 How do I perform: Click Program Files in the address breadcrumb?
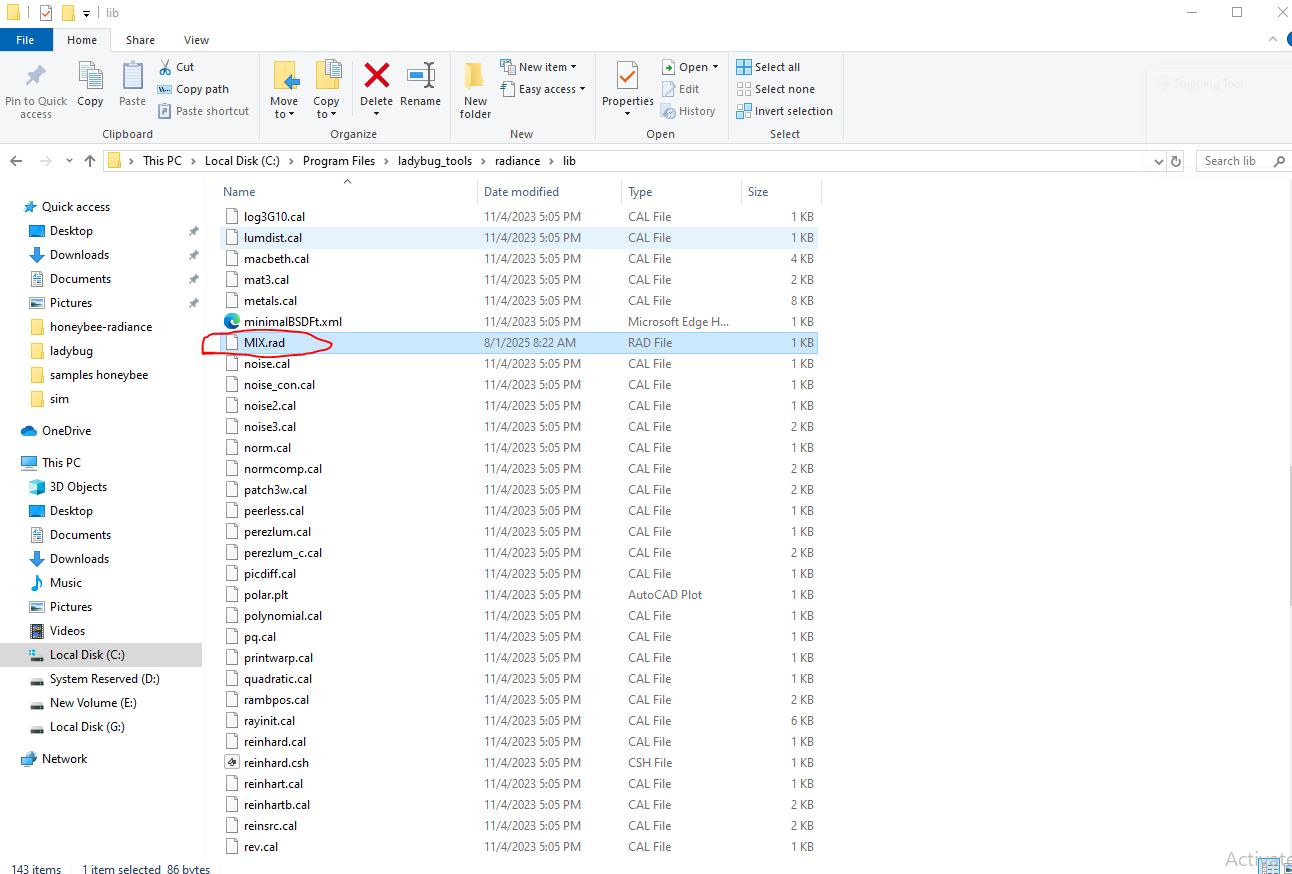[x=339, y=161]
